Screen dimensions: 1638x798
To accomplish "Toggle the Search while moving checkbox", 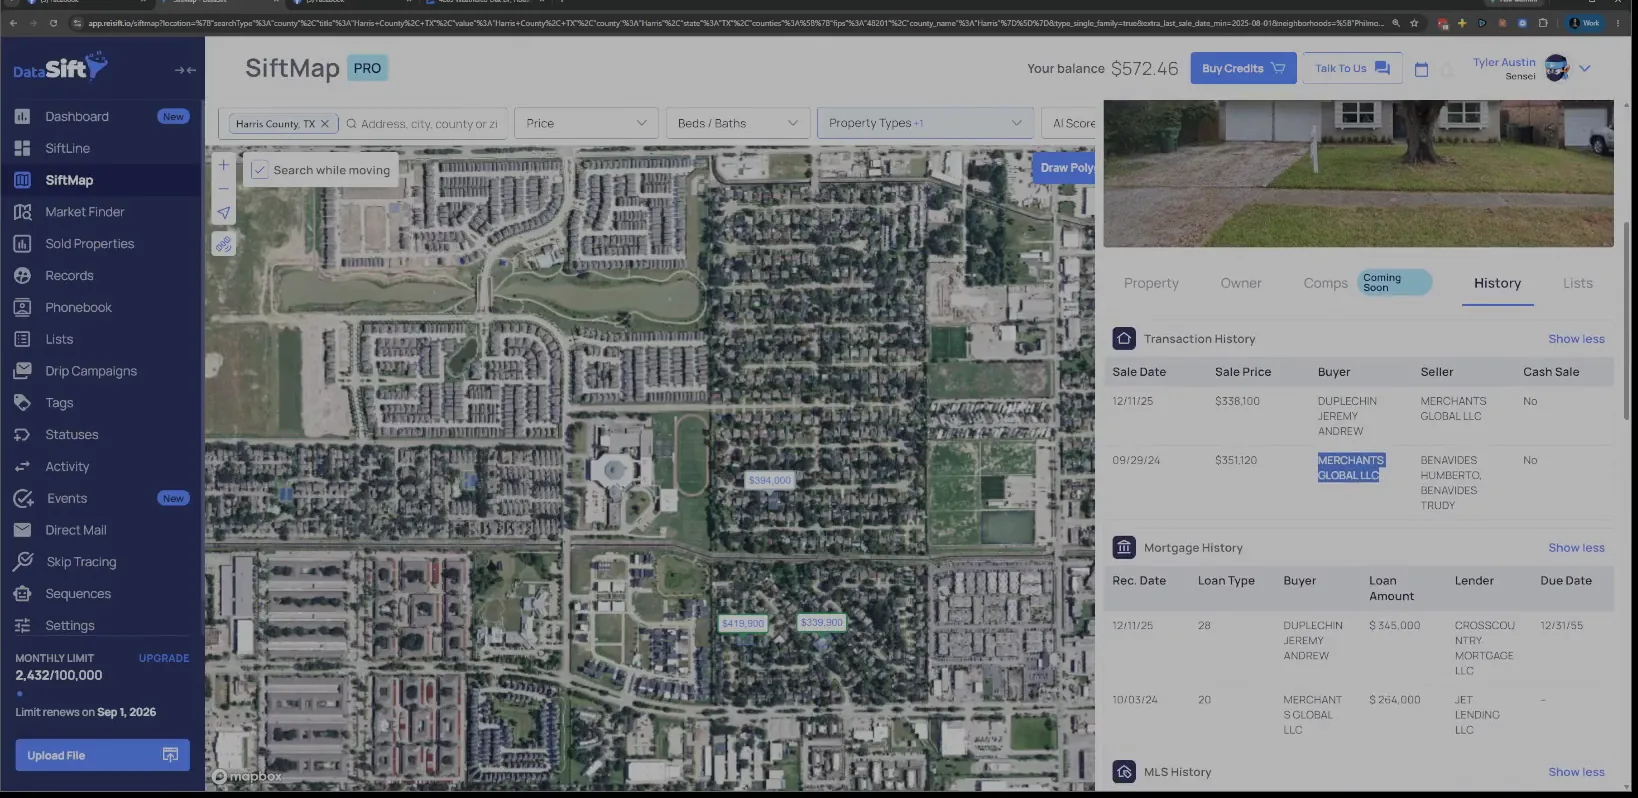I will point(259,170).
